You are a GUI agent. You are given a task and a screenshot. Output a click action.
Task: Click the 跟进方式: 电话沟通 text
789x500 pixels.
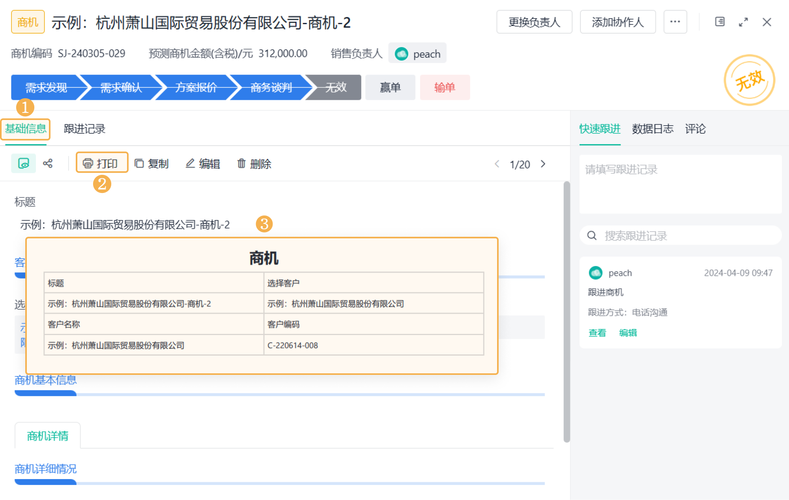(627, 312)
